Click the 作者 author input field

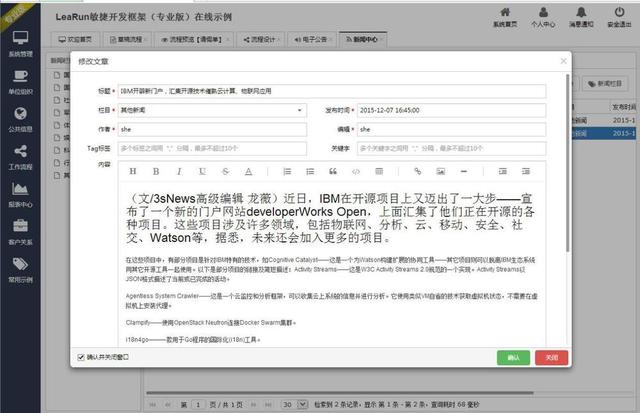click(212, 129)
